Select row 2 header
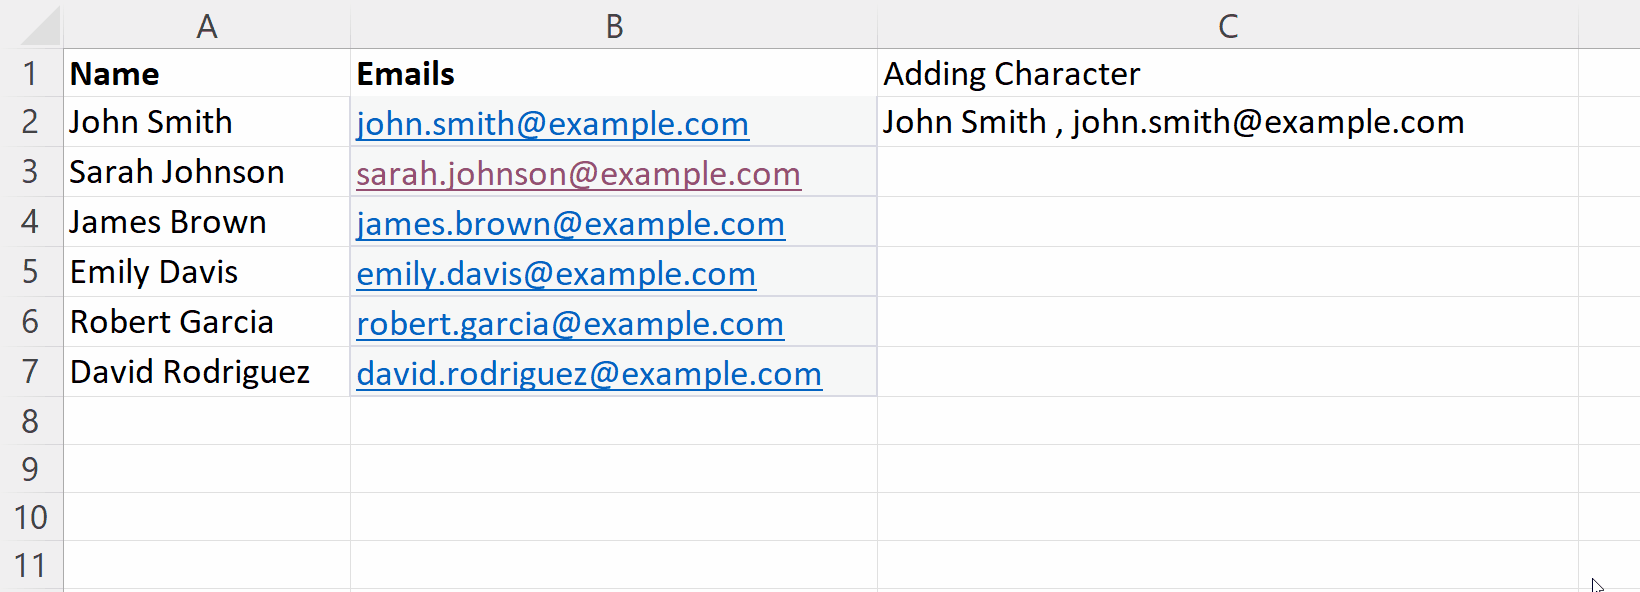The width and height of the screenshot is (1640, 592). pos(31,122)
